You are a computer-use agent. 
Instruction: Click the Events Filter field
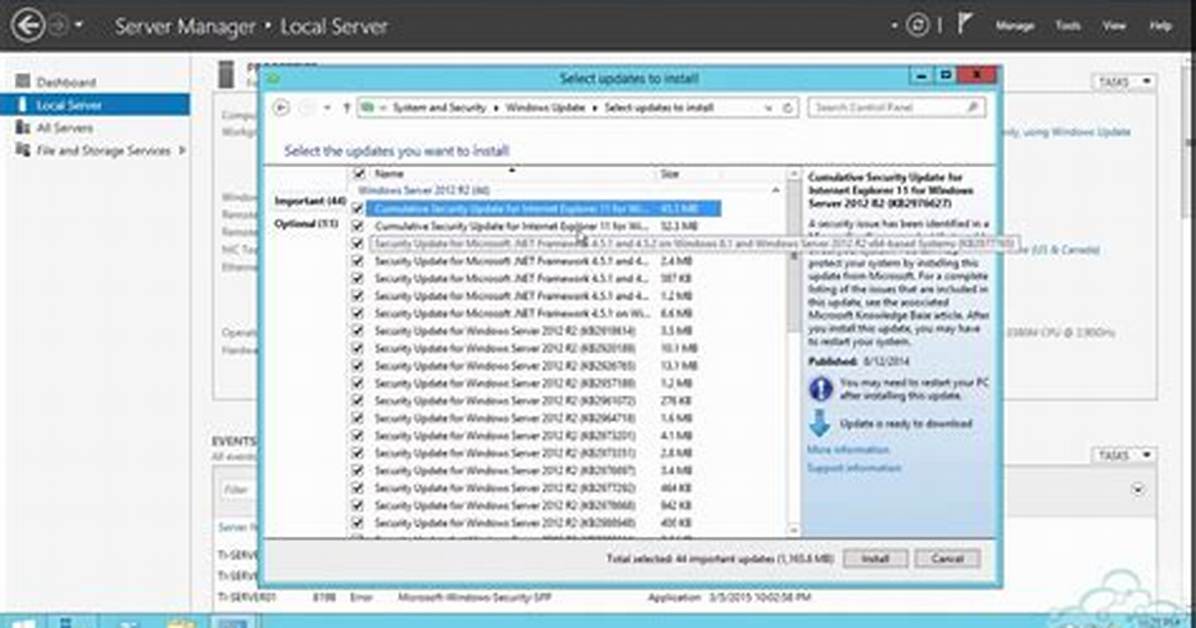coord(239,489)
